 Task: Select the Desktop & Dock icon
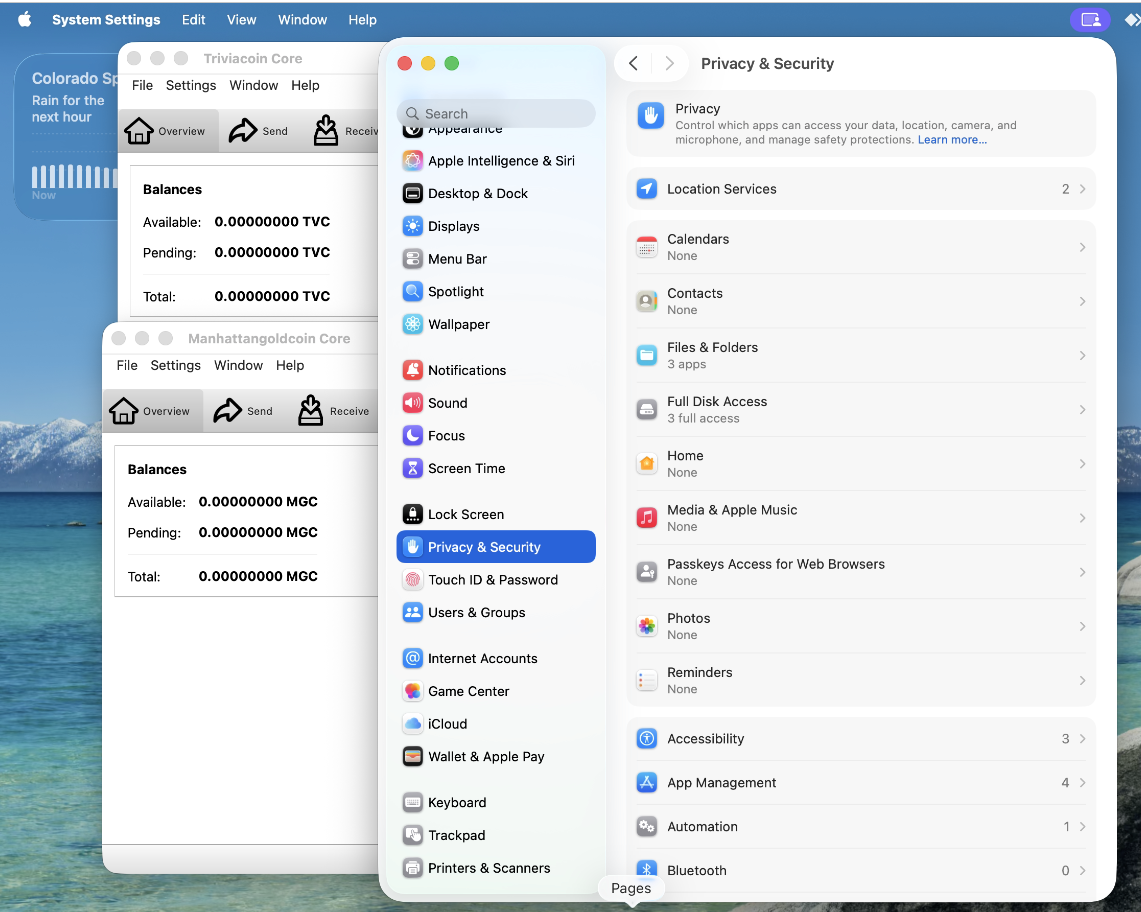[x=413, y=194]
